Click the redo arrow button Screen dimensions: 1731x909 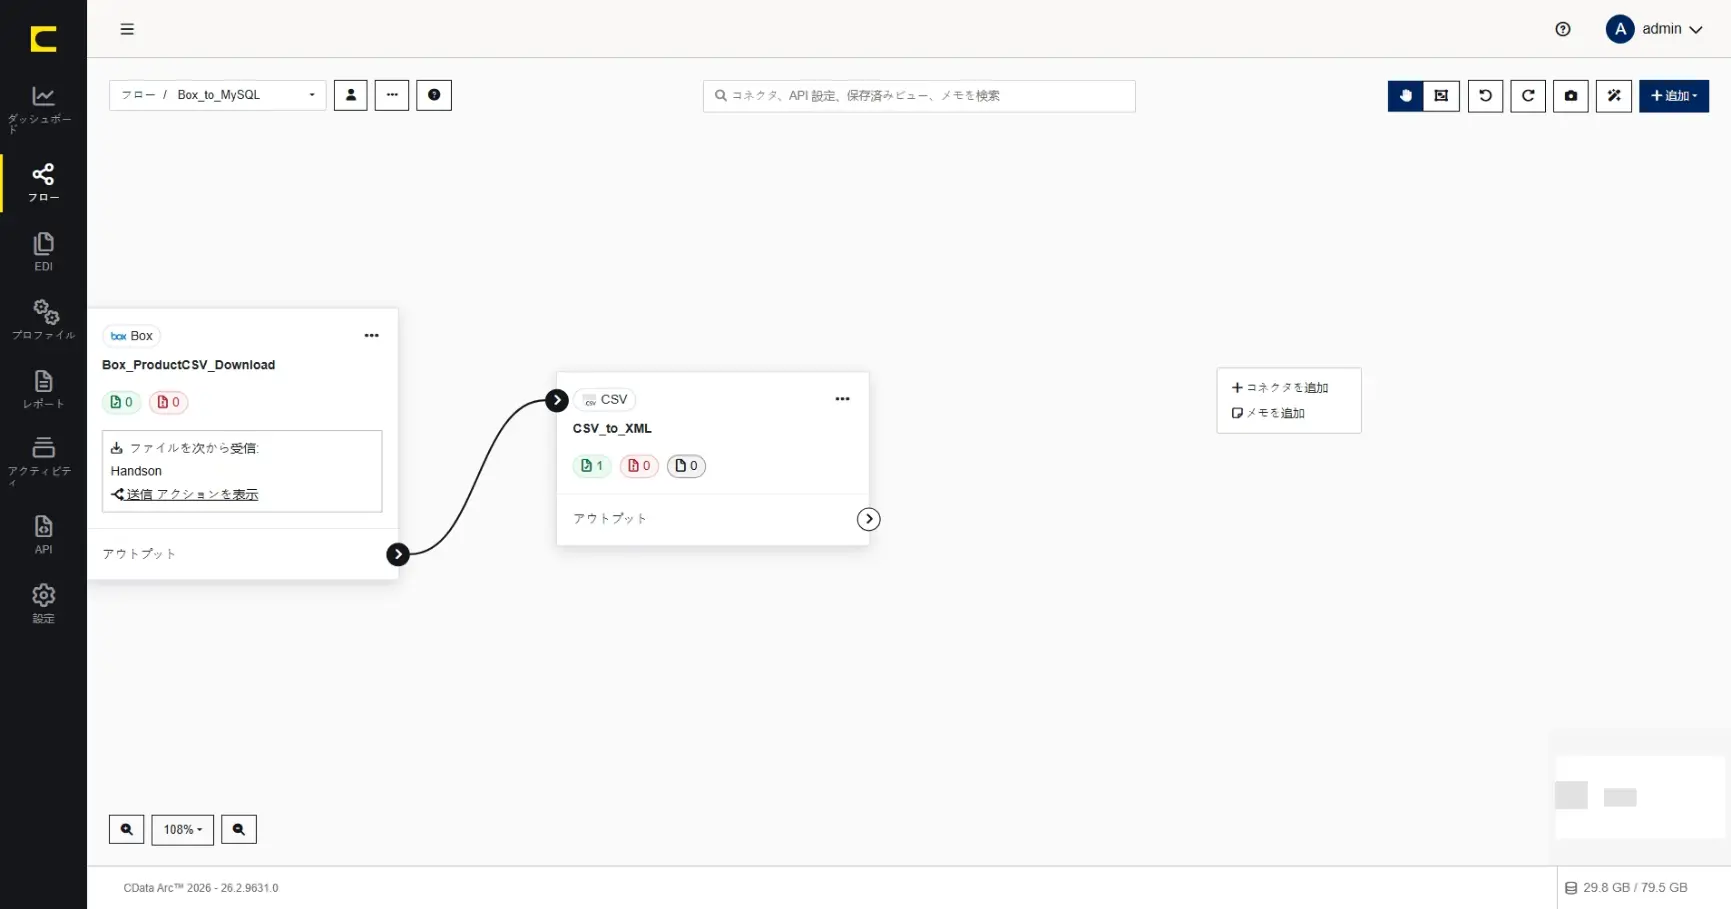coord(1528,96)
